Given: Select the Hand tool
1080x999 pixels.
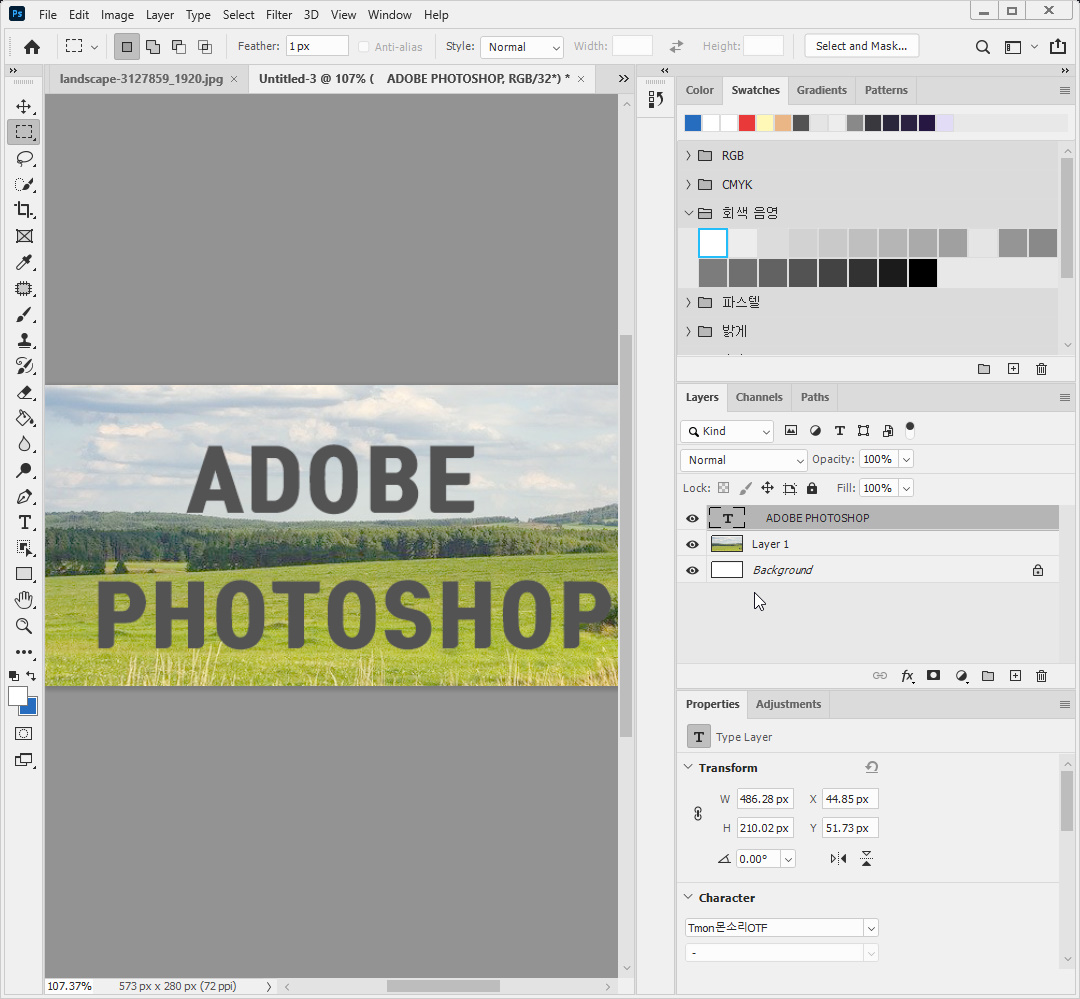Looking at the screenshot, I should 24,600.
